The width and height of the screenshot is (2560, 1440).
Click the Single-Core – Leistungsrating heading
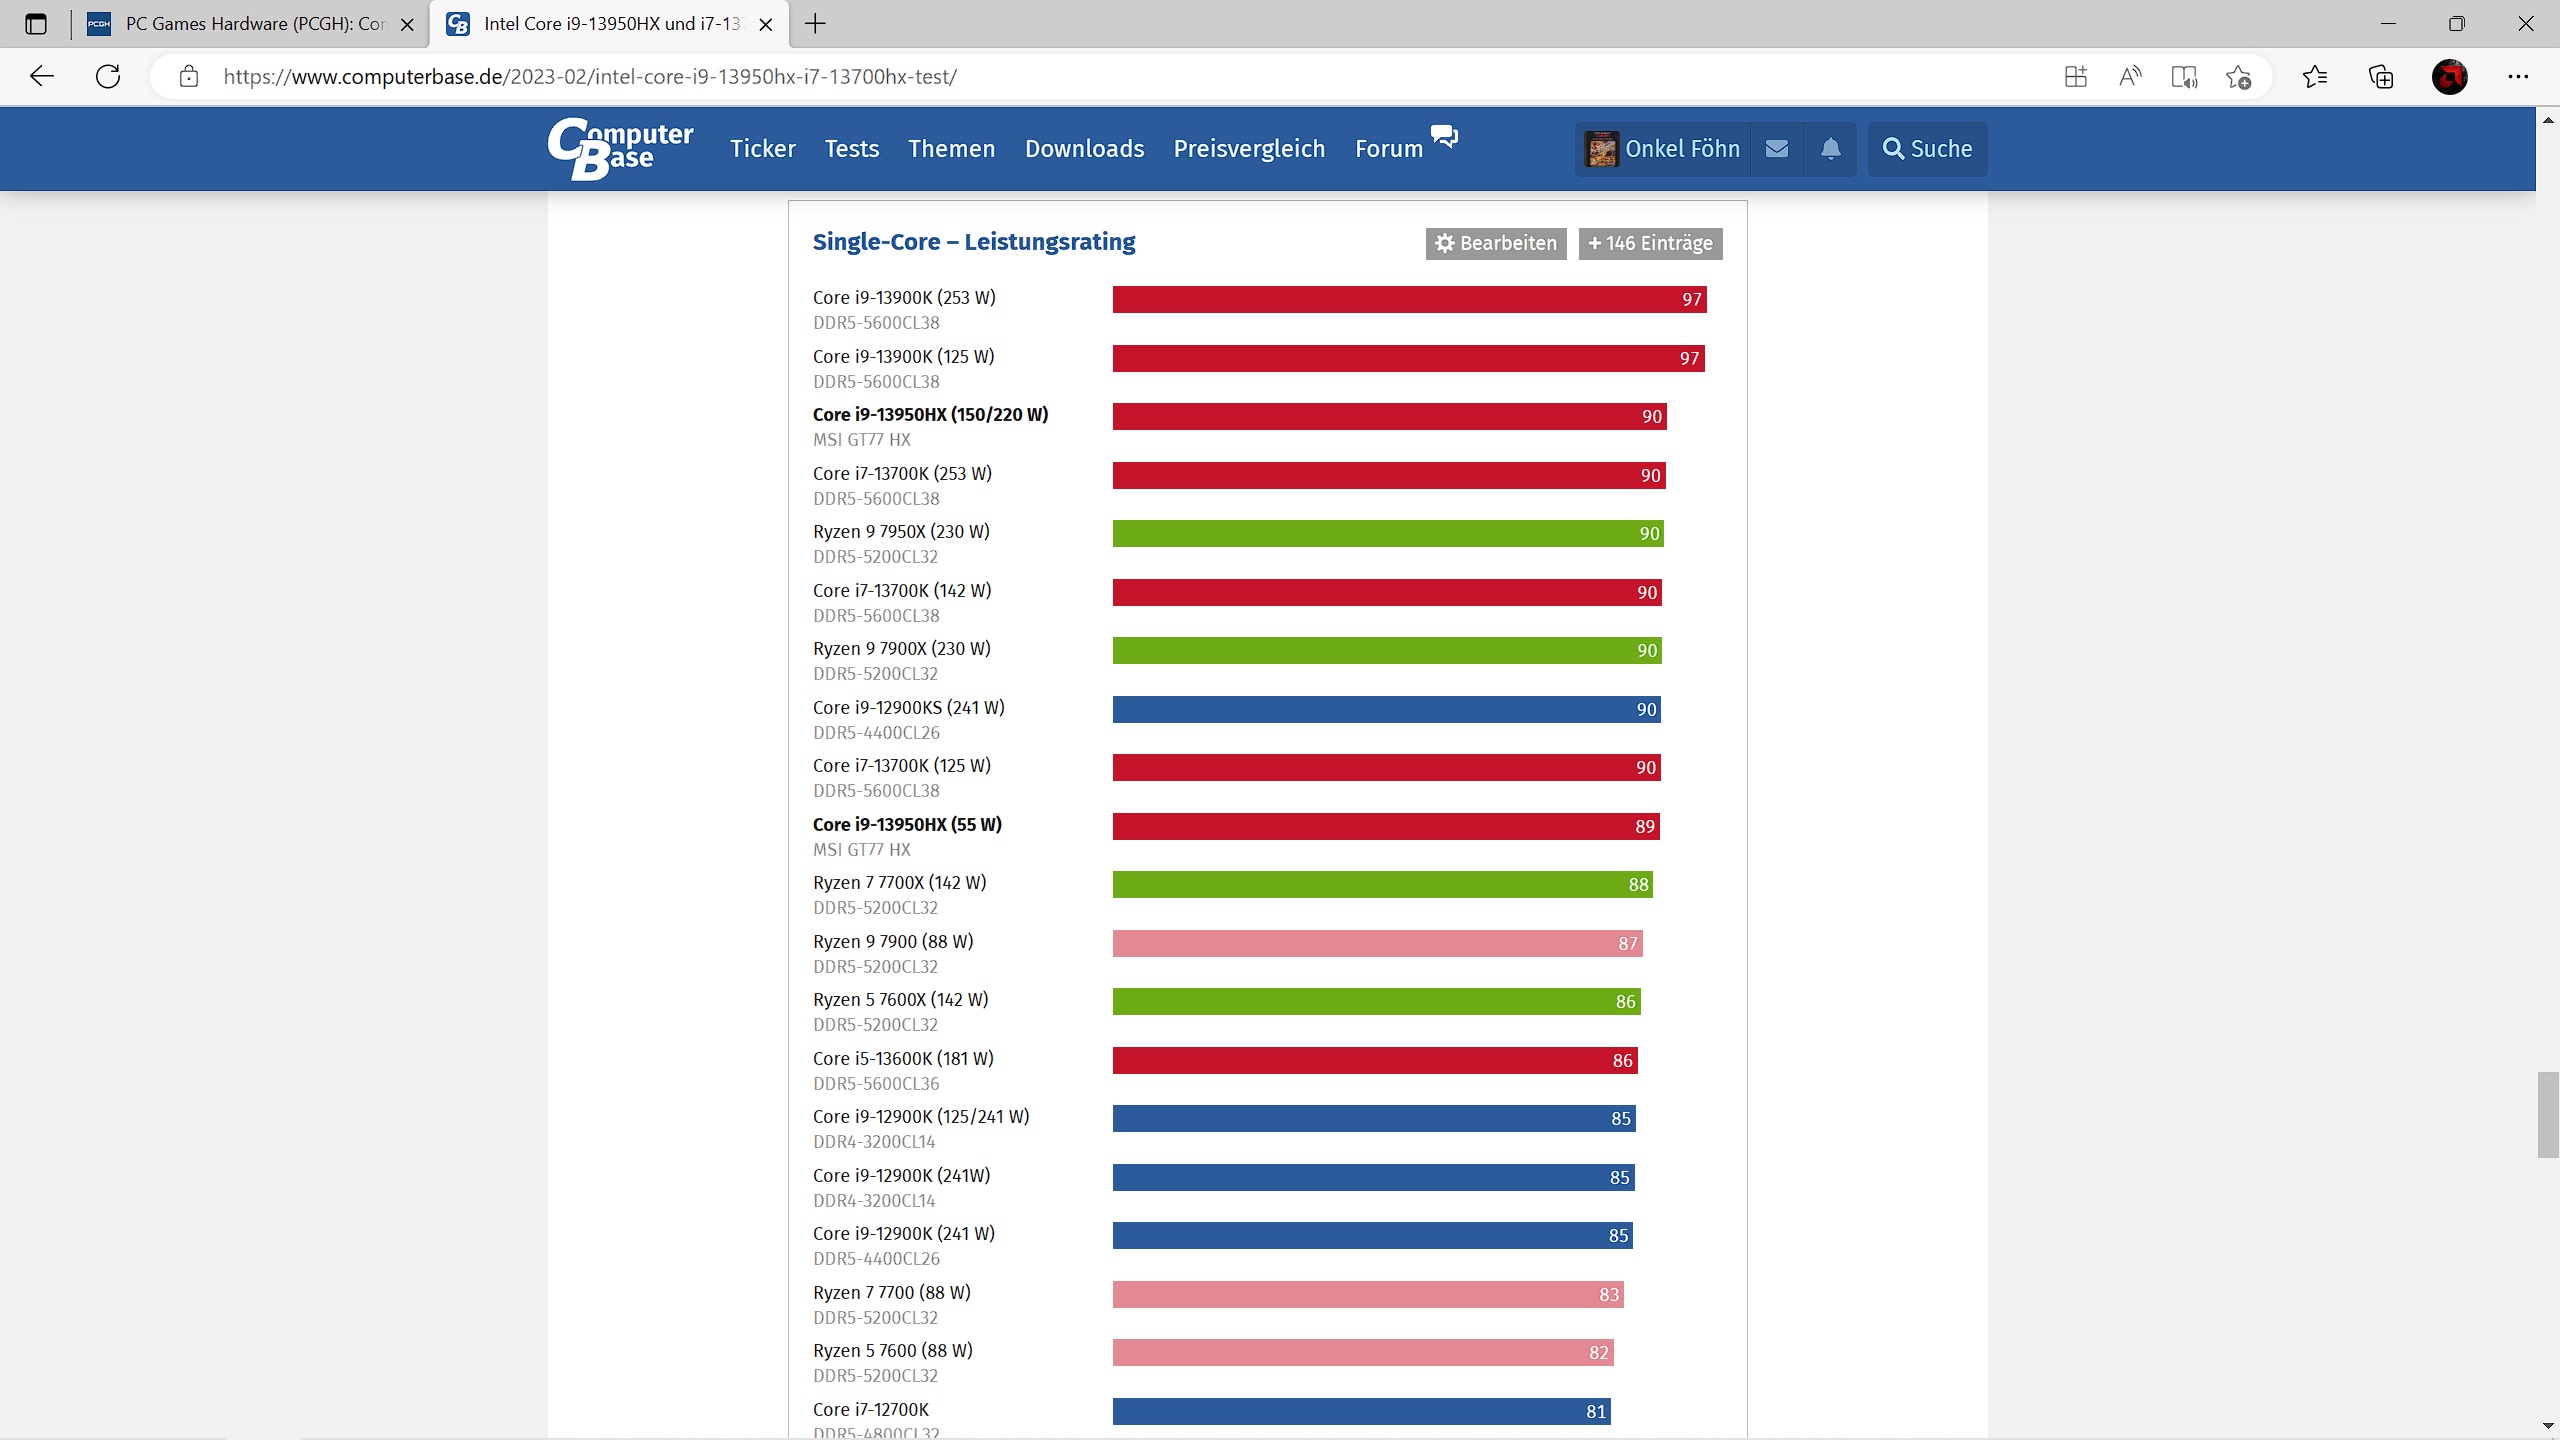coord(974,242)
